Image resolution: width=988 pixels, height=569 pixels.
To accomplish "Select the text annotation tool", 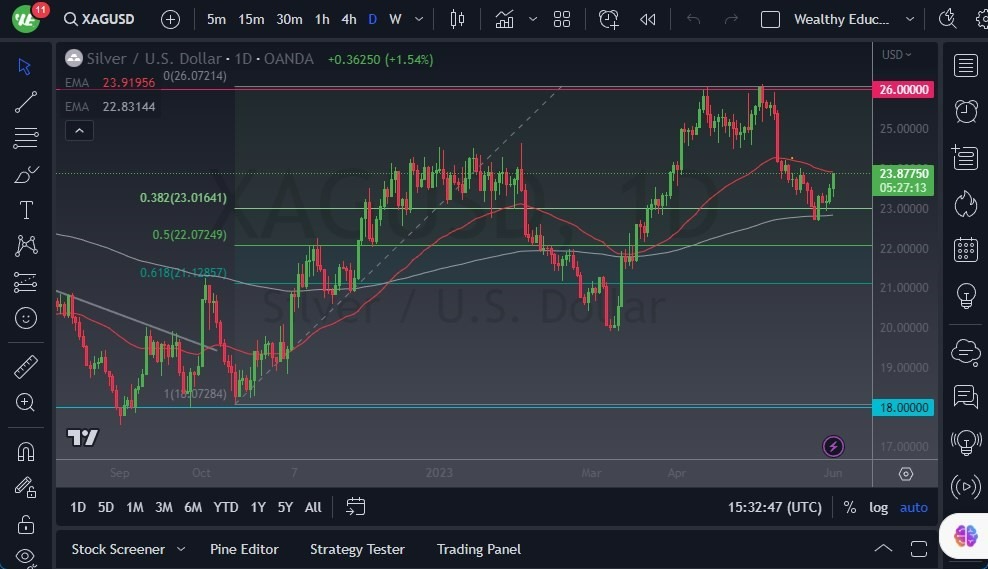I will (x=26, y=210).
